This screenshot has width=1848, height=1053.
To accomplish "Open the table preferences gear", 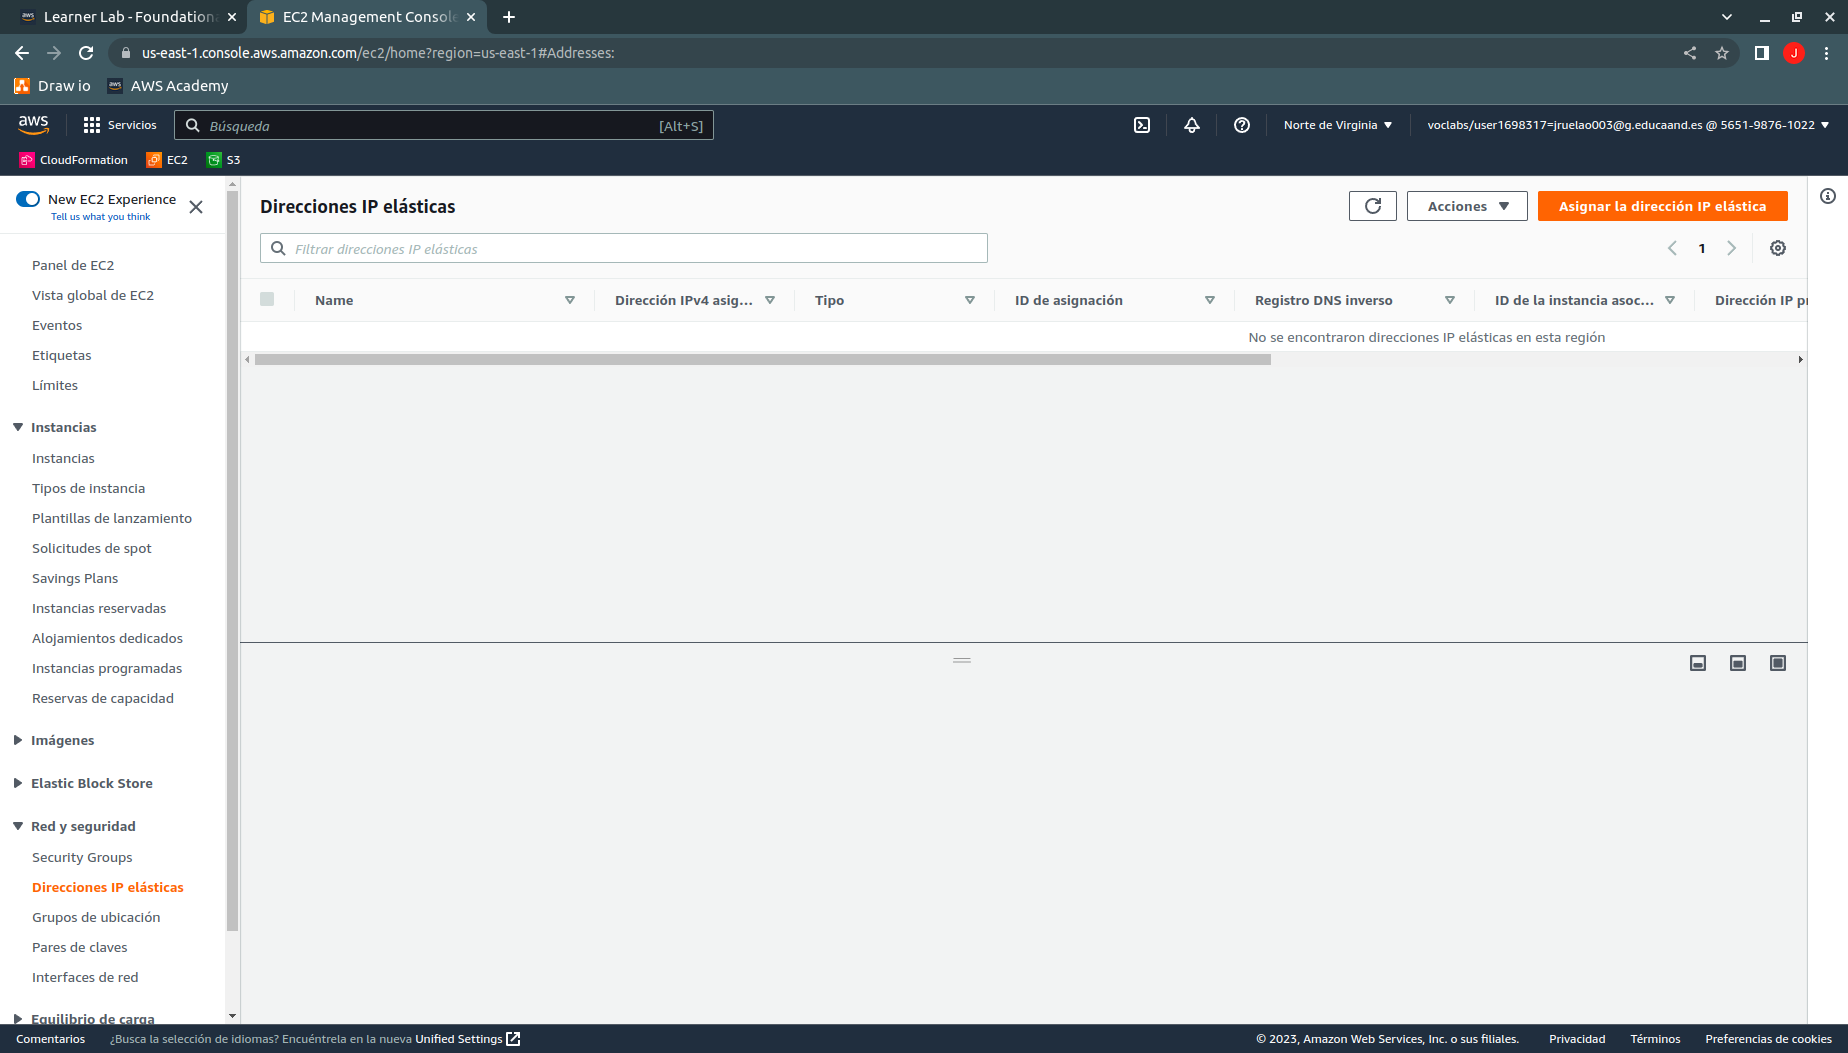I will coord(1778,248).
